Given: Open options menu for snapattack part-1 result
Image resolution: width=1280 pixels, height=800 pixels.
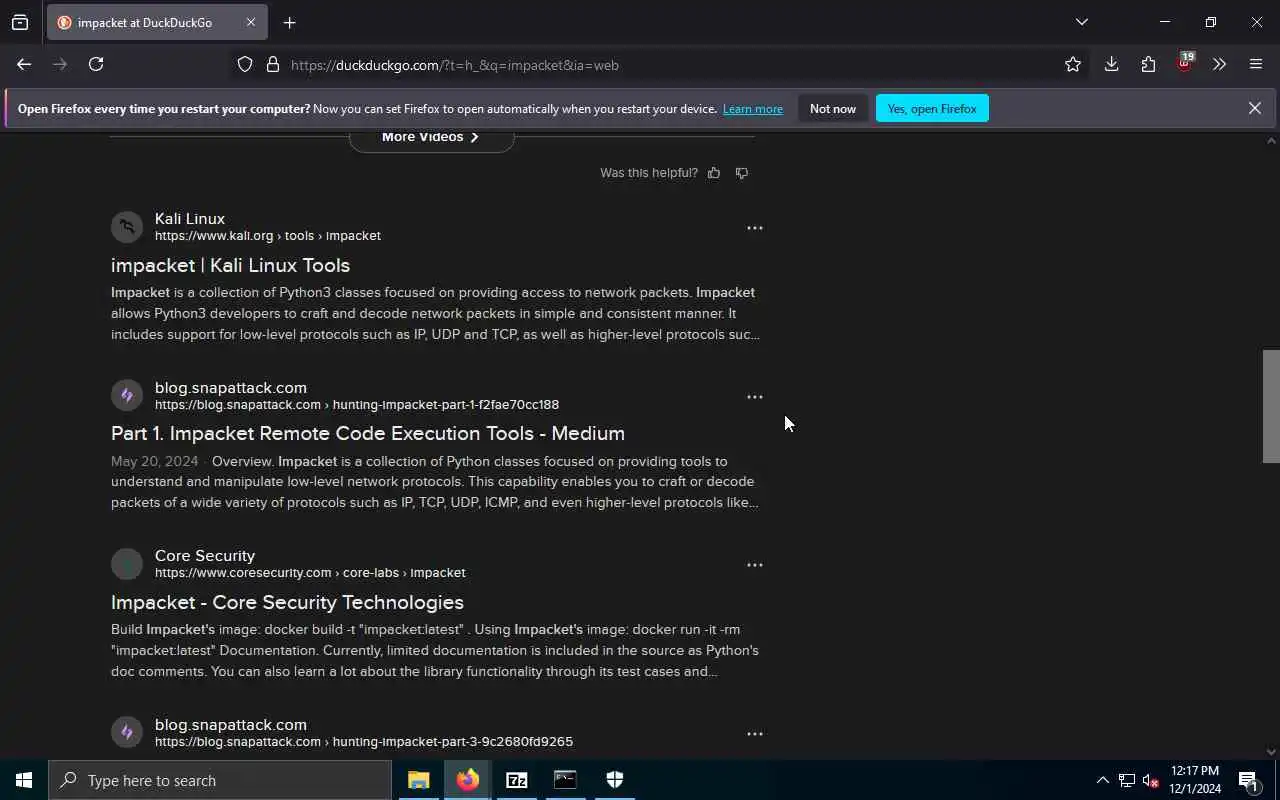Looking at the screenshot, I should (755, 397).
